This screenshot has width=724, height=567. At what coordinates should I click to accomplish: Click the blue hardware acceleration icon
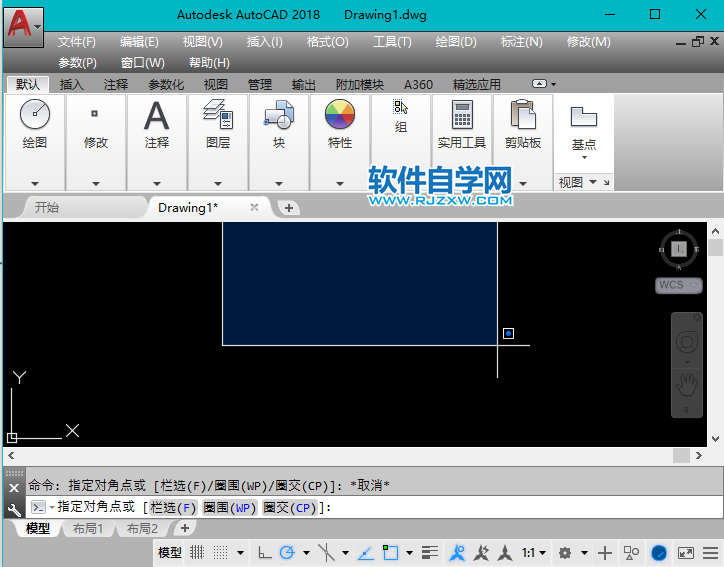coord(658,552)
